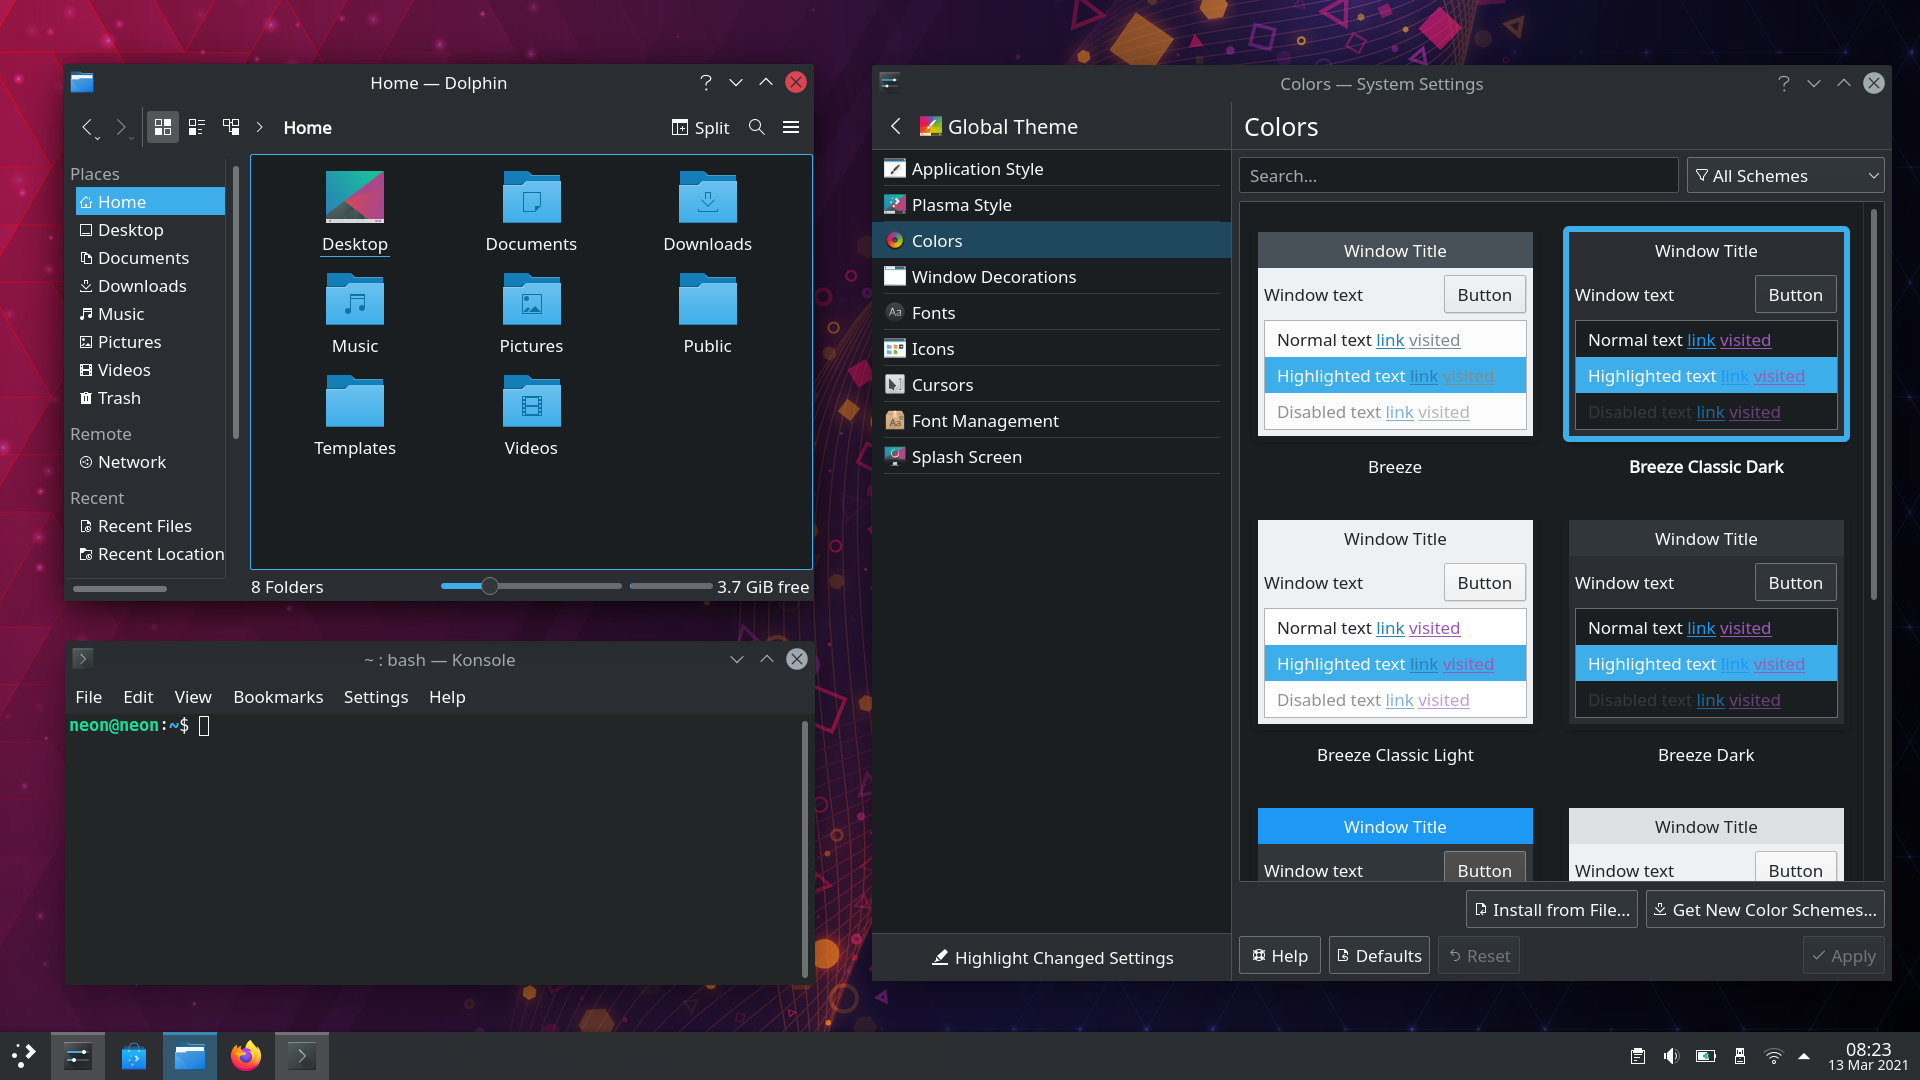Screen dimensions: 1920x1080
Task: Click Konsole terminal taskbar entry
Action: pos(302,1056)
